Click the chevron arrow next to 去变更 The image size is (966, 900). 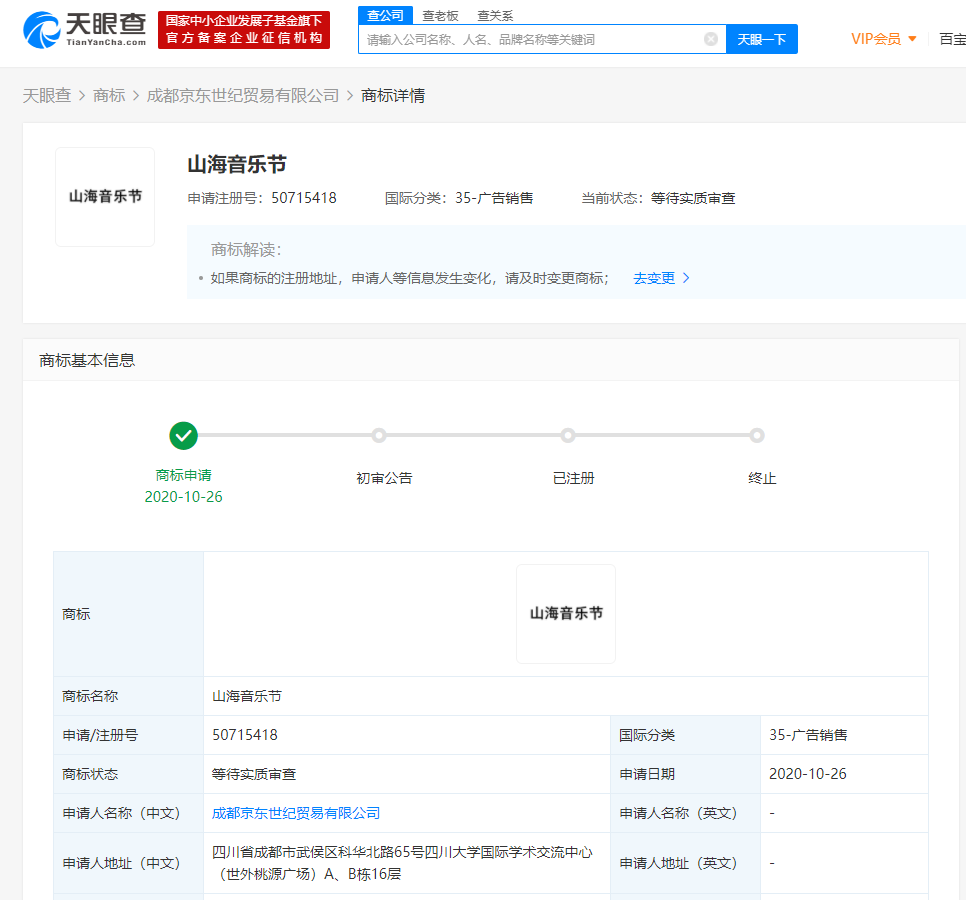(x=686, y=278)
